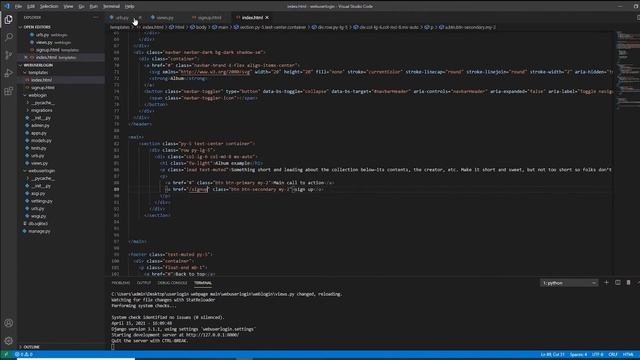Expand __pycache__ folder under weblogin
The image size is (640, 360).
(42, 103)
